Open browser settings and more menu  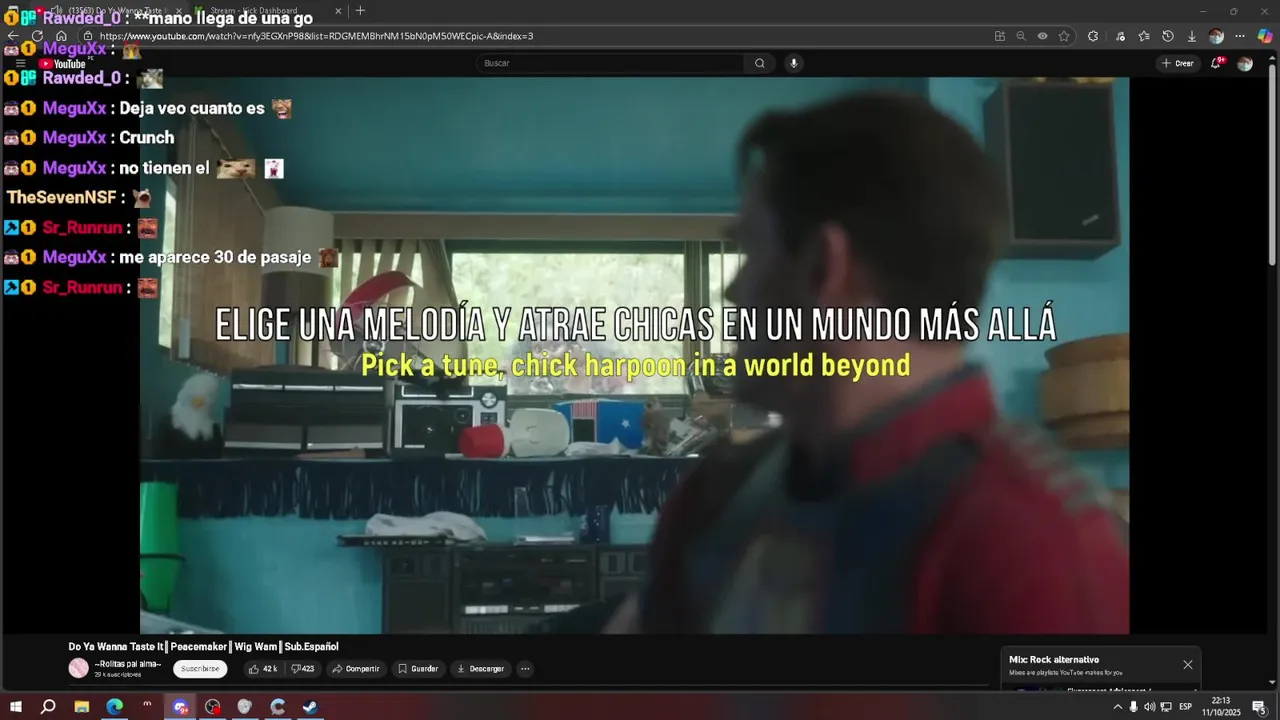[x=1240, y=36]
